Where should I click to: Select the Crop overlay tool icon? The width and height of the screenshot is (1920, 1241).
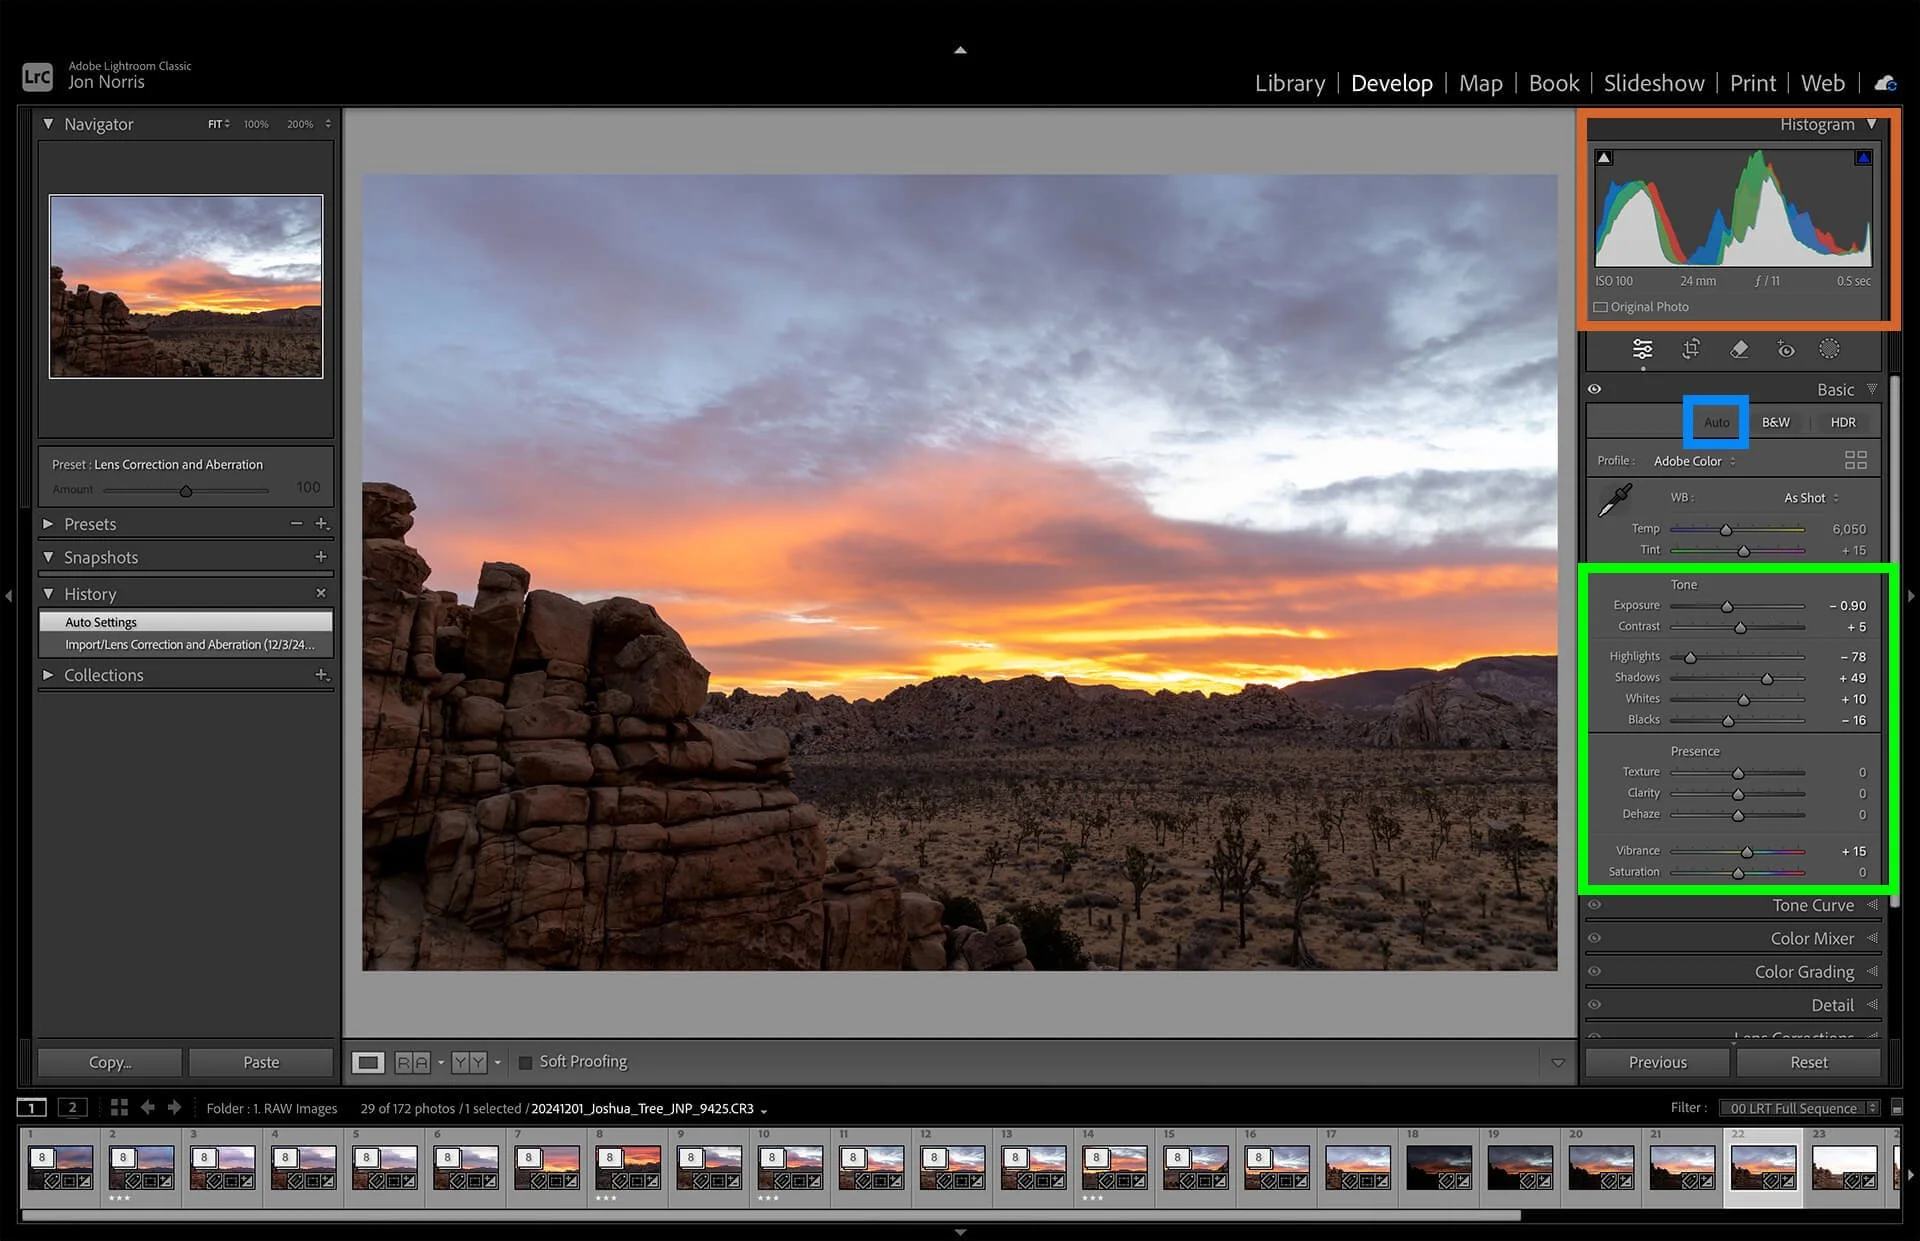click(1691, 349)
